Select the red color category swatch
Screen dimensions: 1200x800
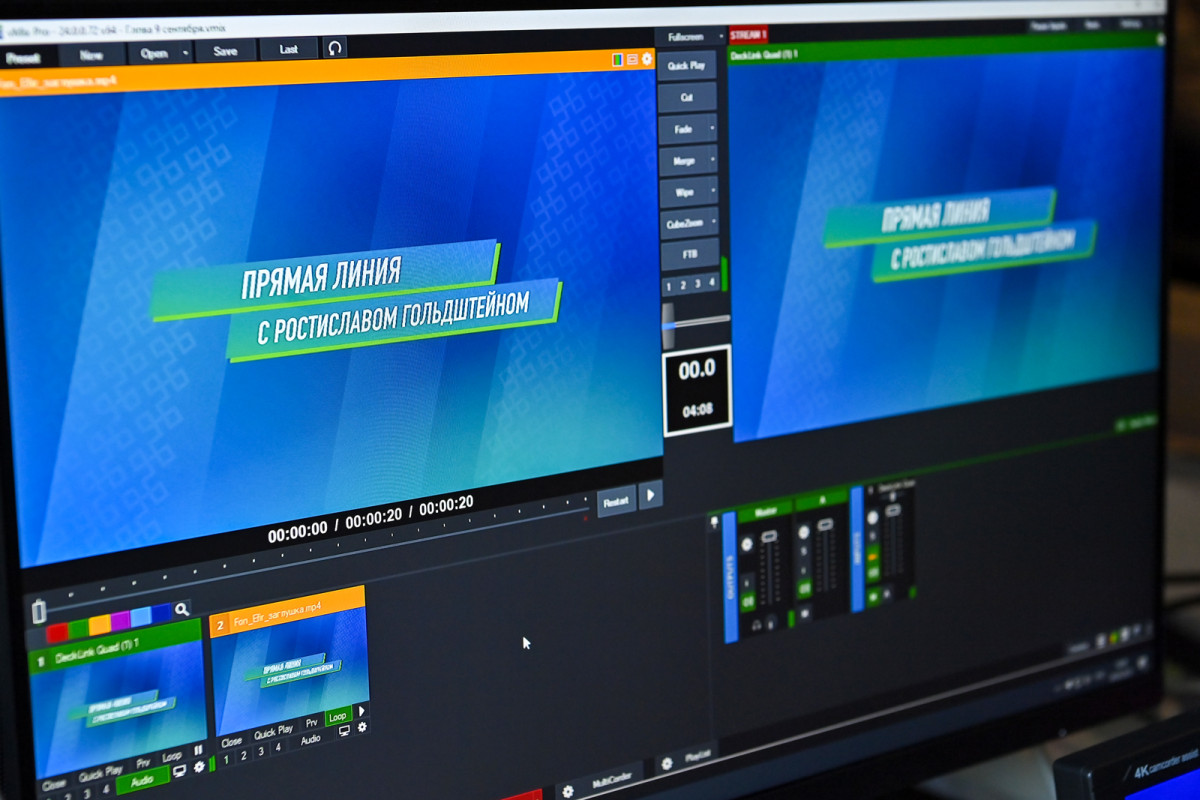pyautogui.click(x=57, y=631)
